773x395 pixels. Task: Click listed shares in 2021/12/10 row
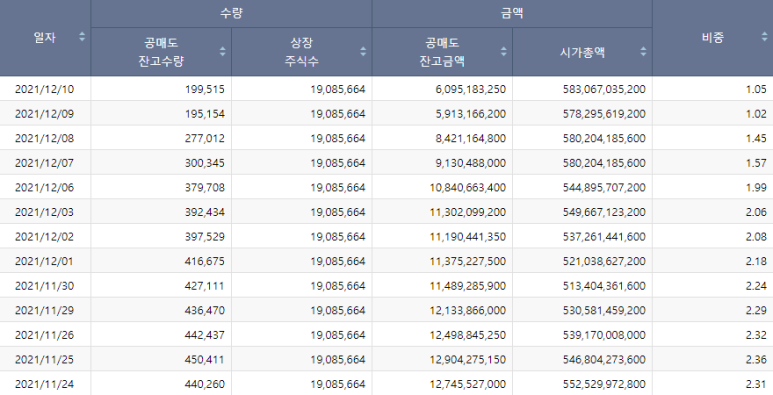click(338, 89)
